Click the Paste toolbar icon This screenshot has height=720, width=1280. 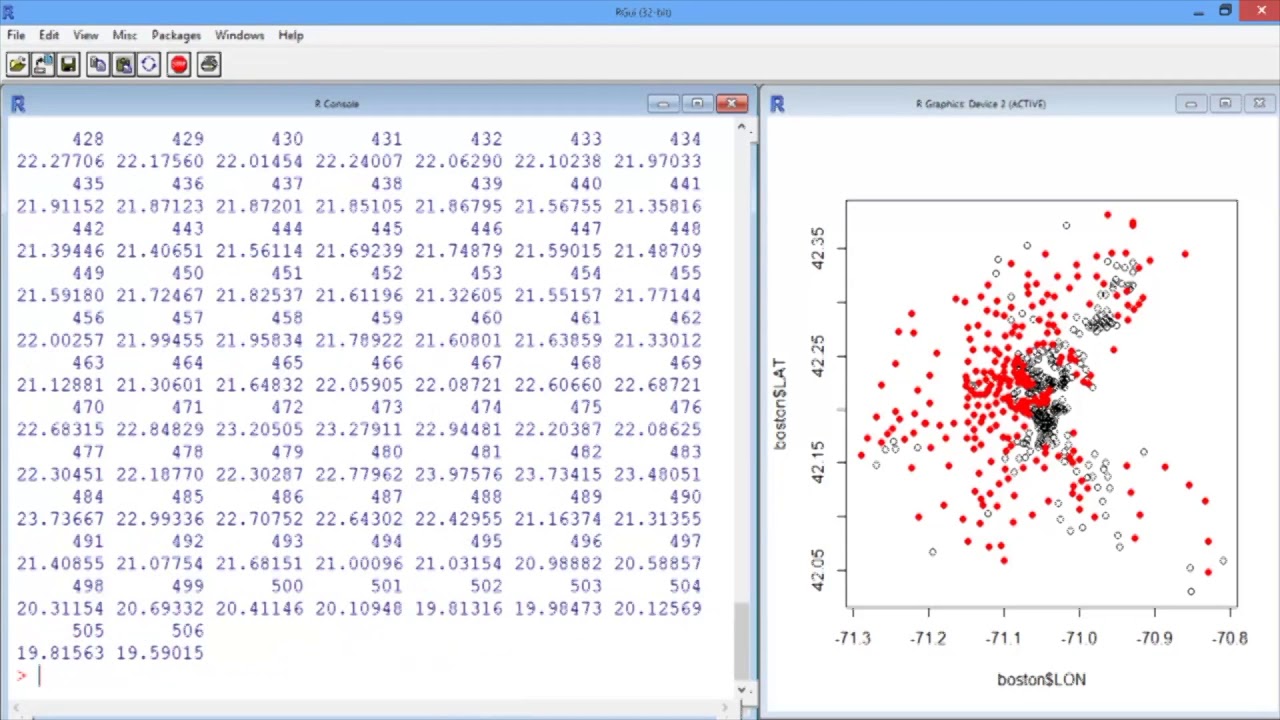tap(123, 65)
